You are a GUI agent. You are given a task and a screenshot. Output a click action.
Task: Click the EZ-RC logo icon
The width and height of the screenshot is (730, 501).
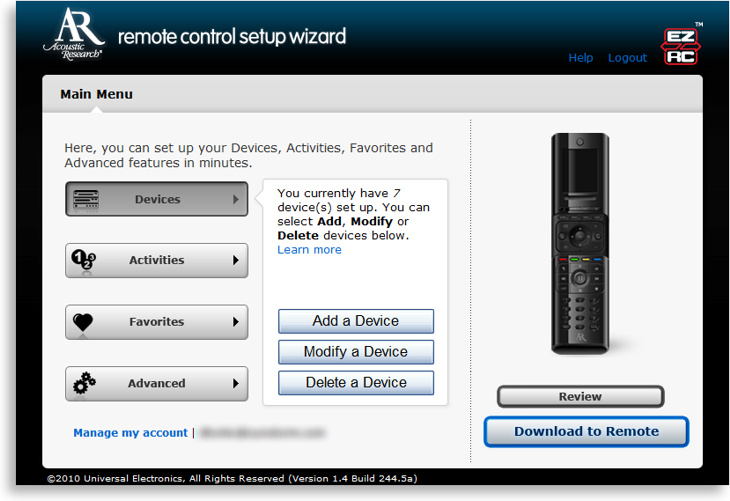coord(680,45)
